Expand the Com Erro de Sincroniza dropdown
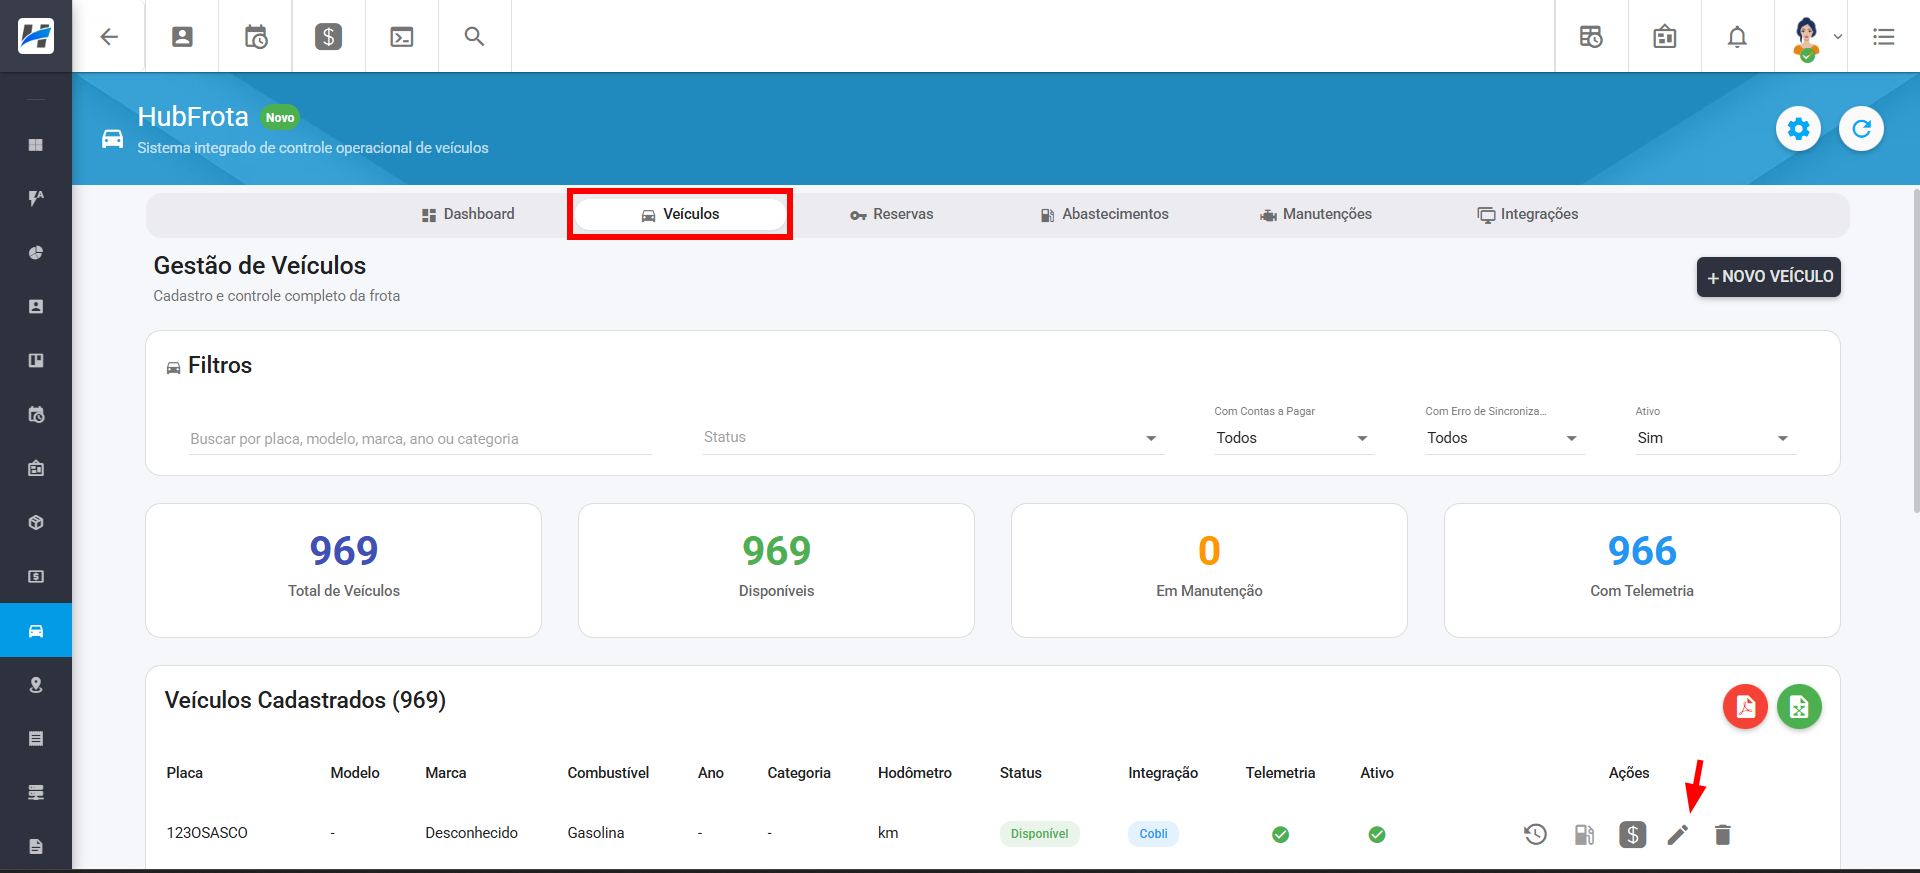Image resolution: width=1920 pixels, height=873 pixels. (1505, 438)
